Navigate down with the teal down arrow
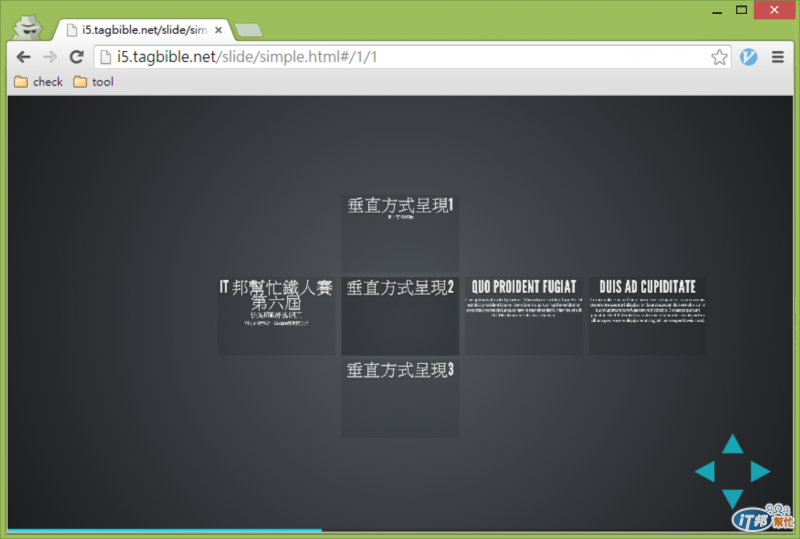Screen dimensions: 800x539 [733, 498]
